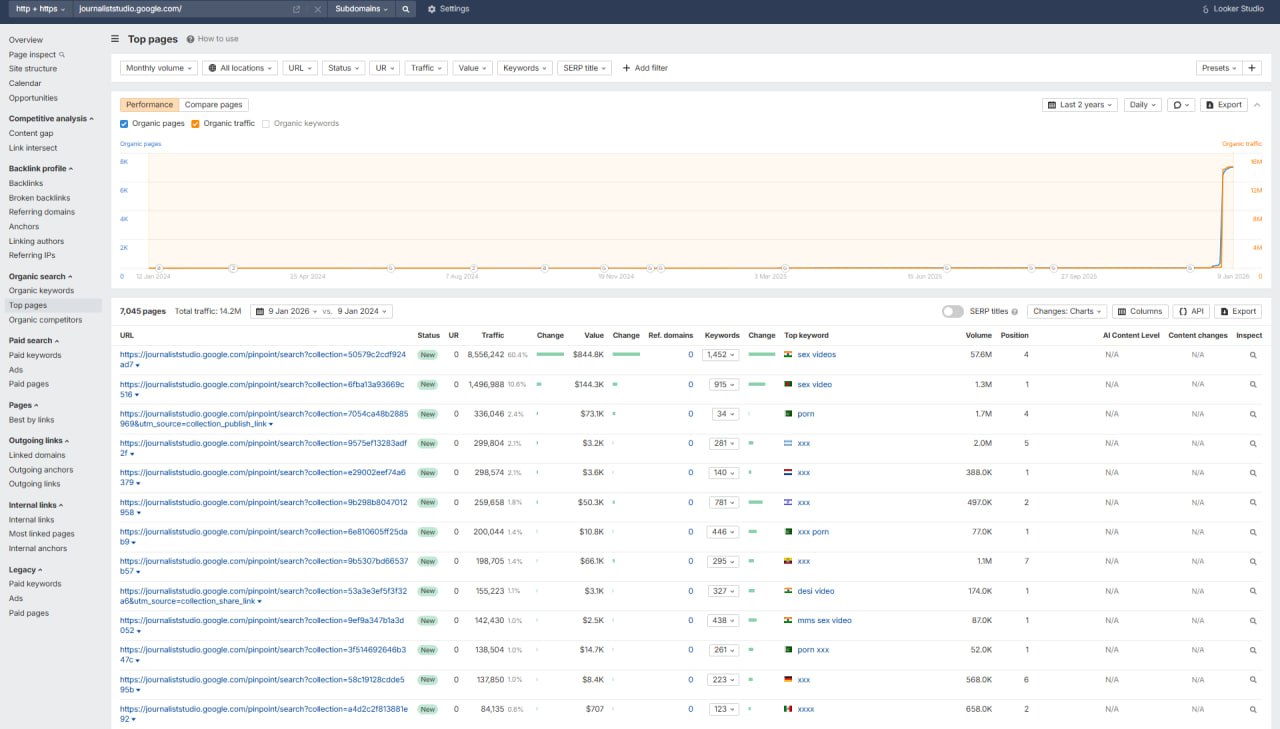Switch to the Compare pages tab
This screenshot has width=1280, height=729.
[213, 105]
